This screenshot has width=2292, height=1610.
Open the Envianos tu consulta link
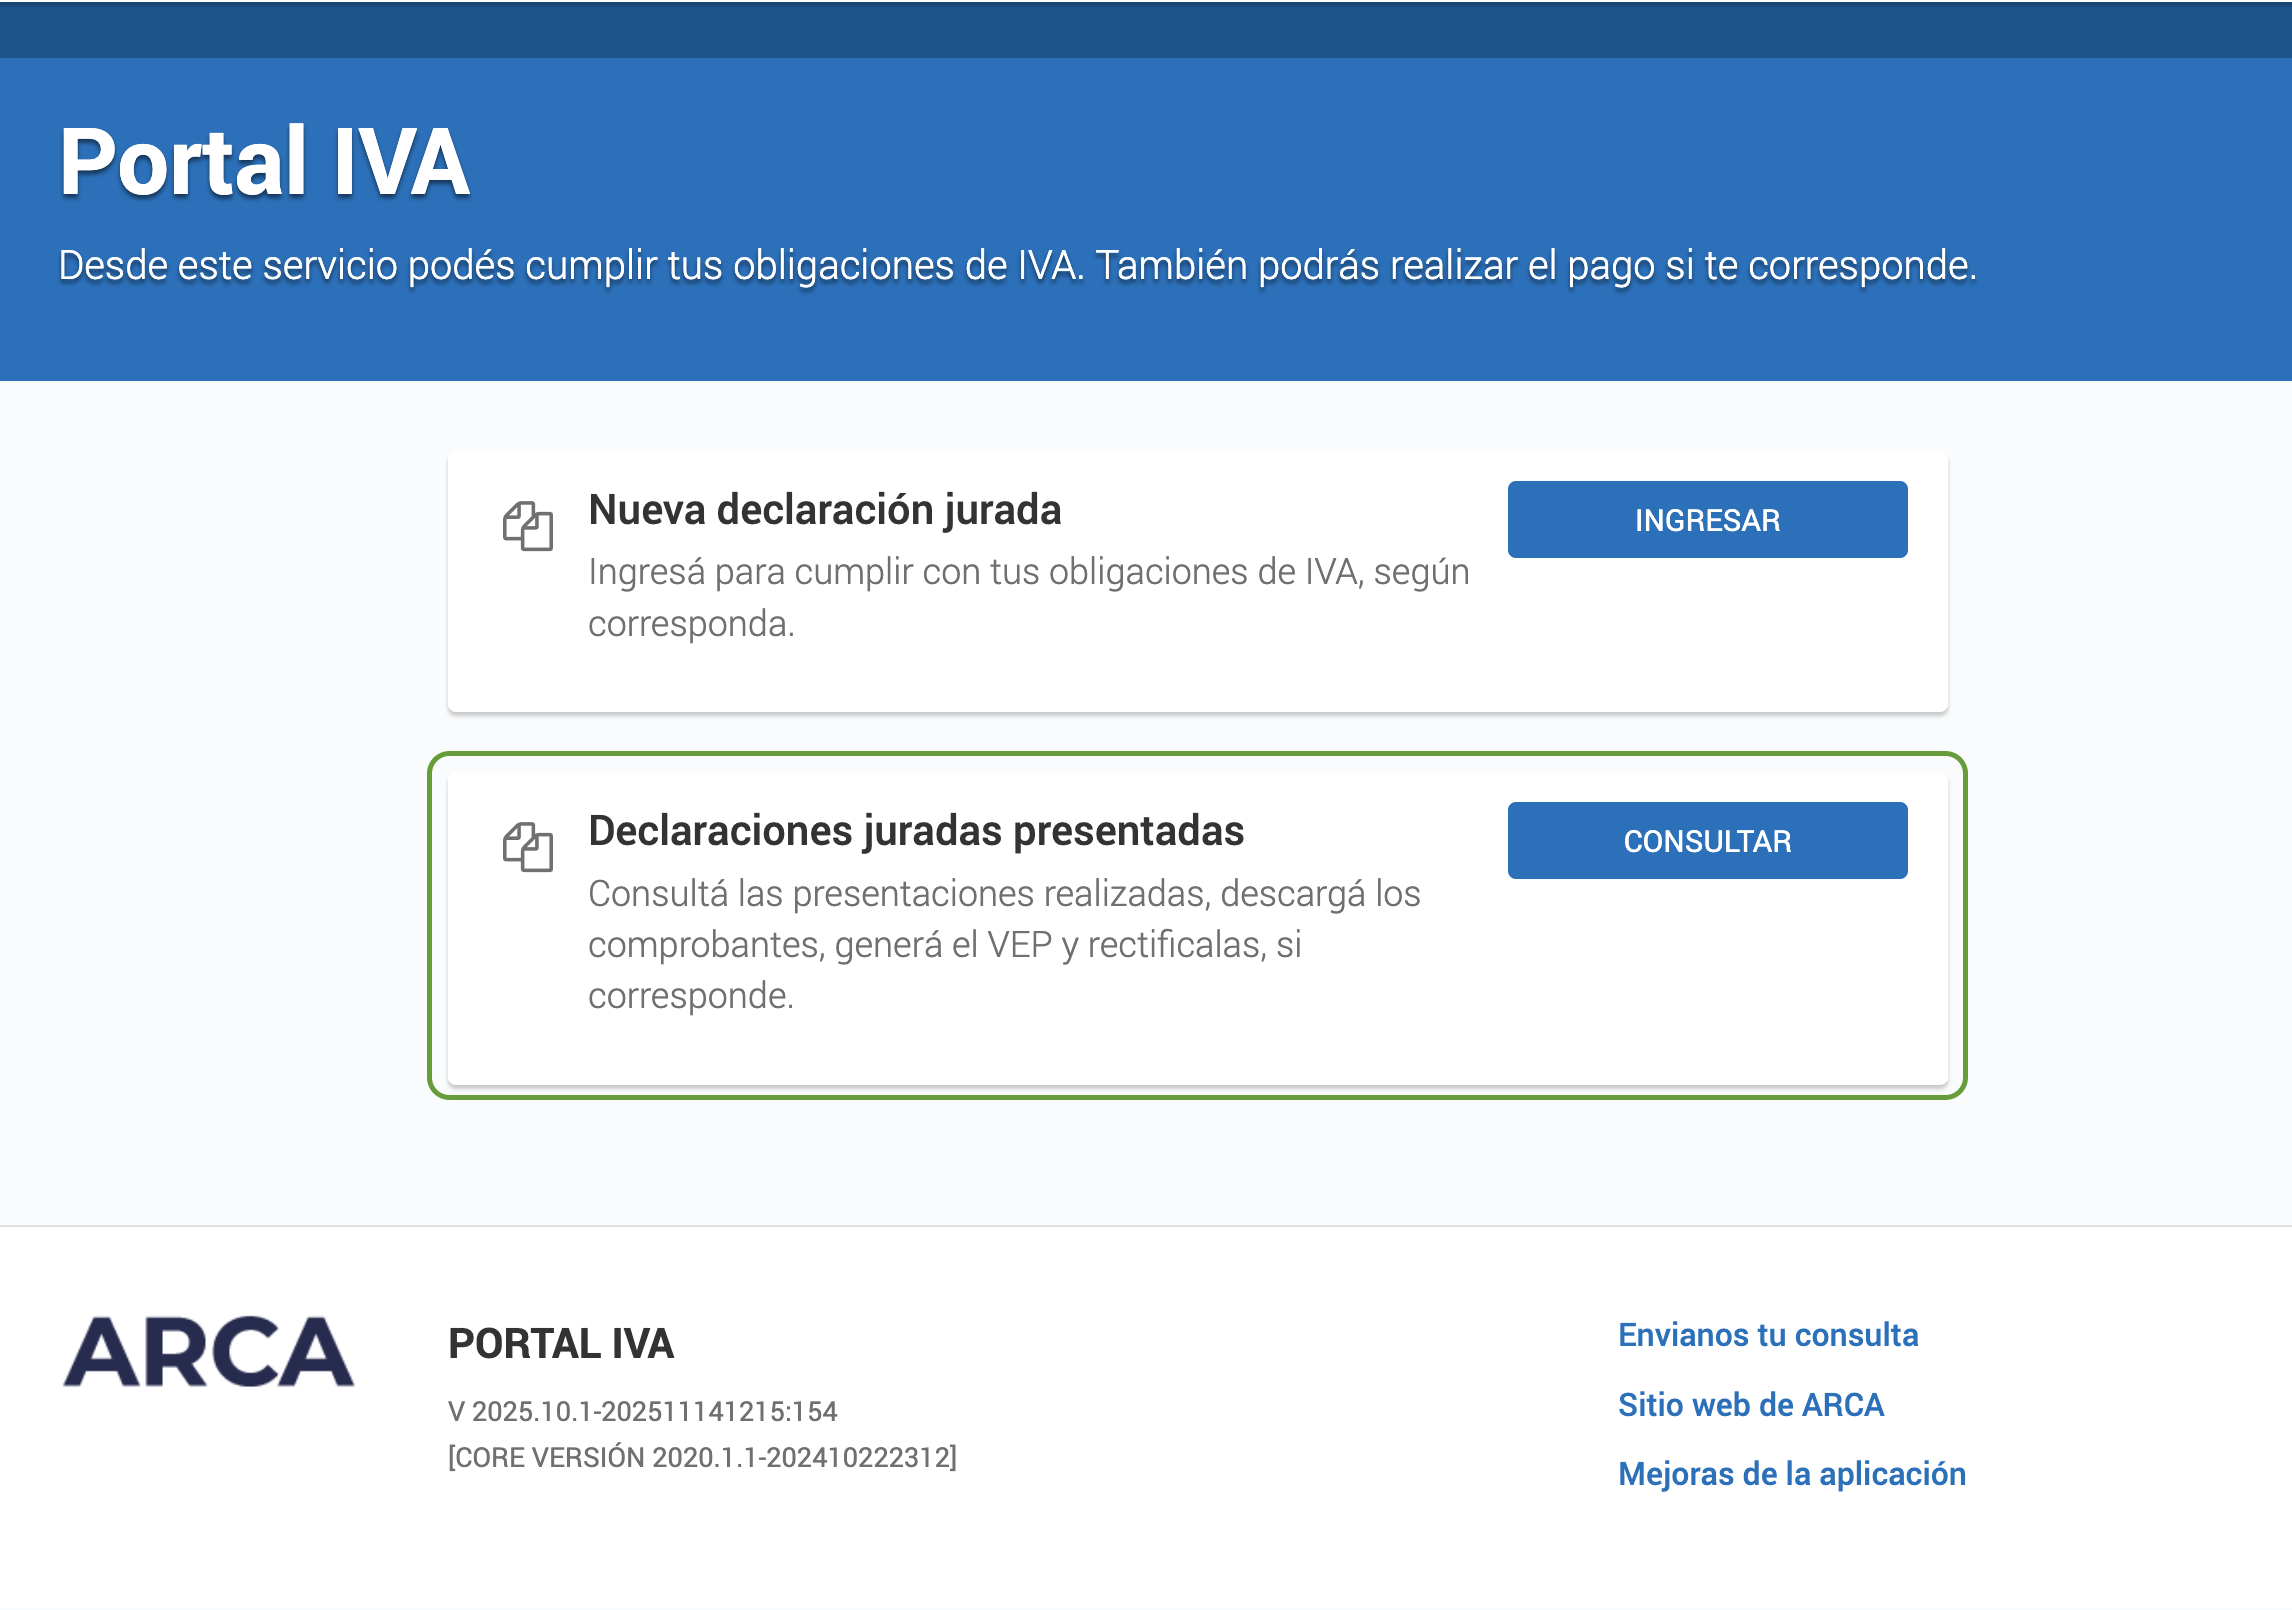coord(1768,1335)
